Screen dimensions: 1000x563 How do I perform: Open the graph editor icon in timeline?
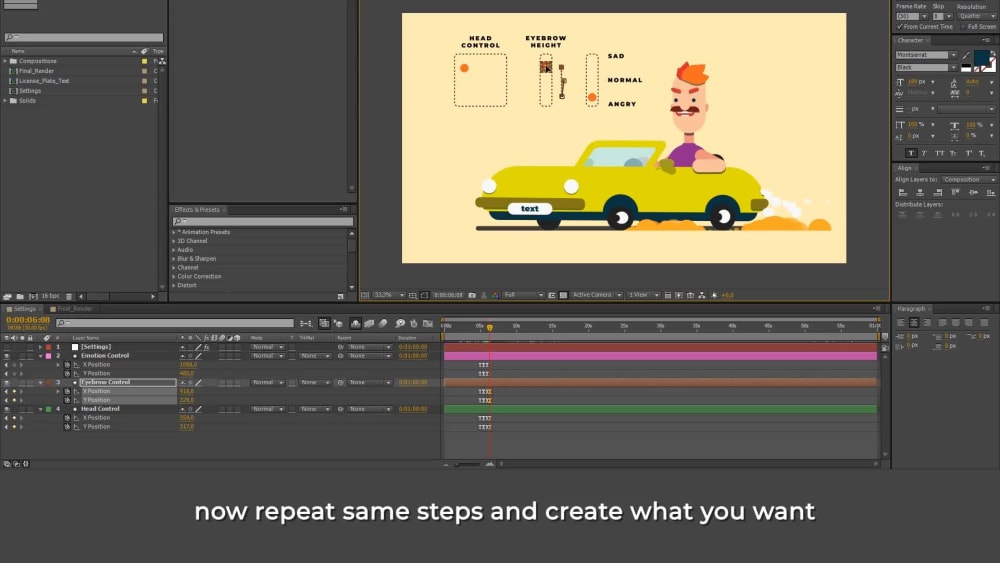428,323
